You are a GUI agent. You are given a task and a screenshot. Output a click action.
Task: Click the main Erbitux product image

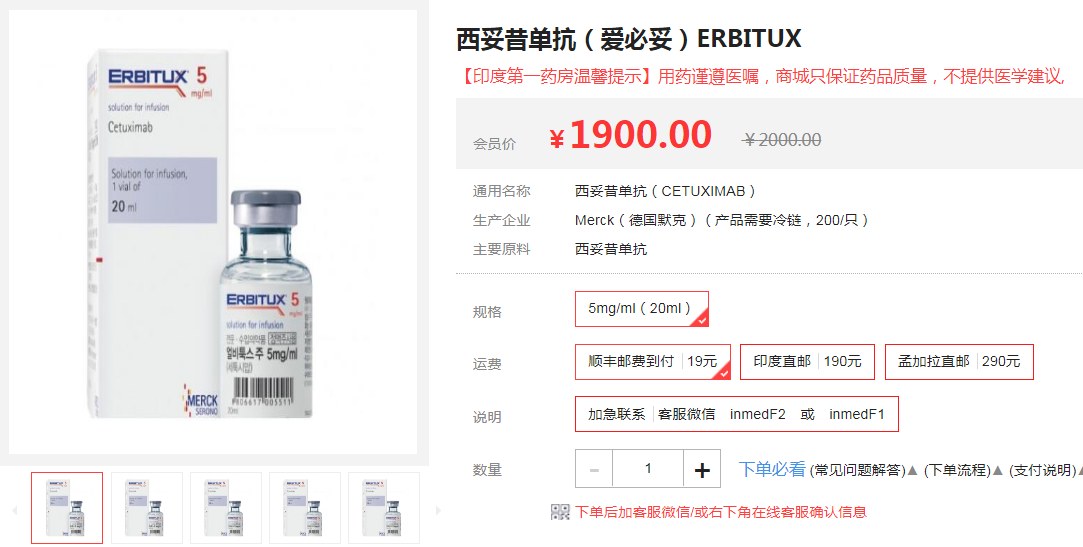click(213, 232)
